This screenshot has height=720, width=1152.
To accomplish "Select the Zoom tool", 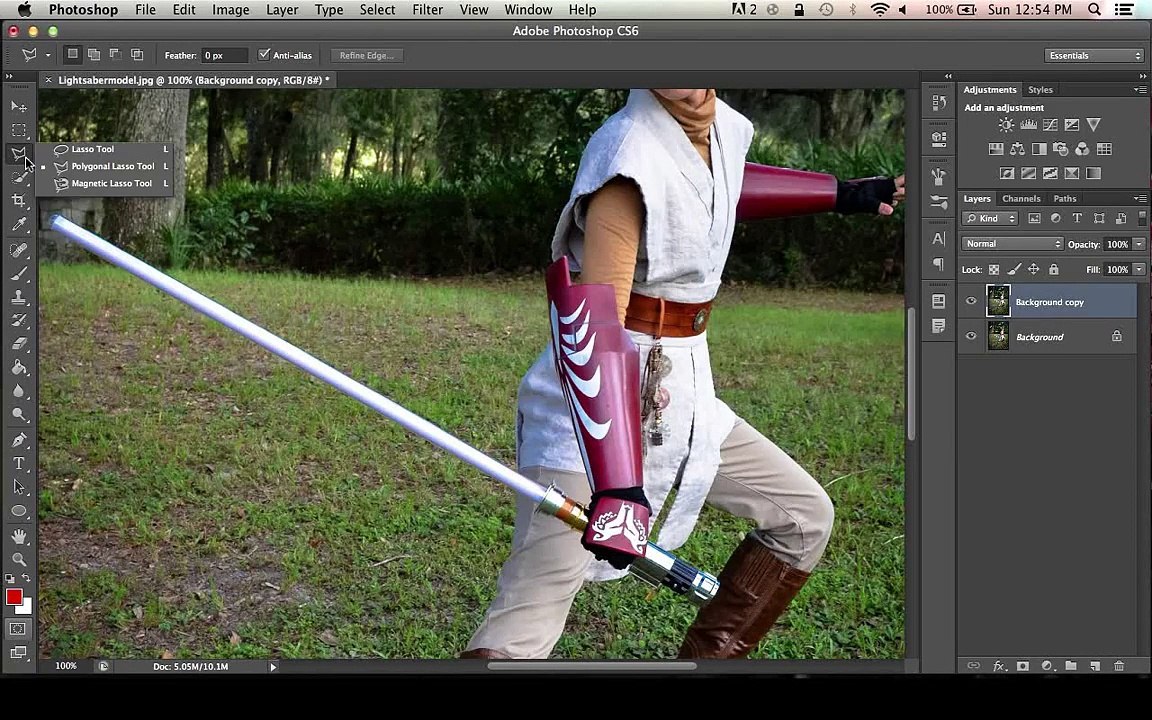I will click(x=19, y=560).
